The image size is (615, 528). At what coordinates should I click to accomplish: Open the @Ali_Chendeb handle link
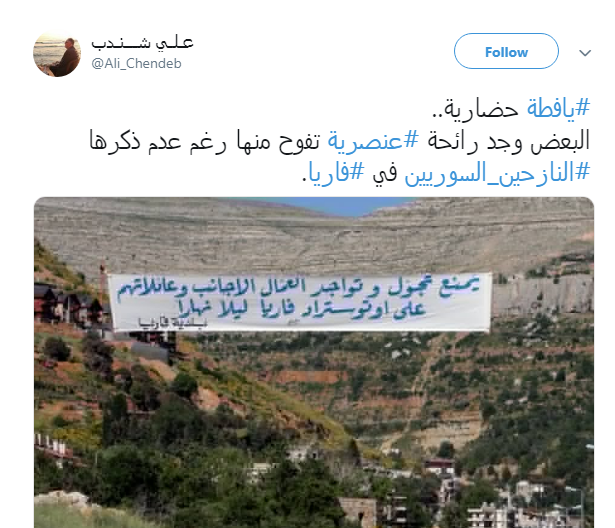(x=136, y=64)
